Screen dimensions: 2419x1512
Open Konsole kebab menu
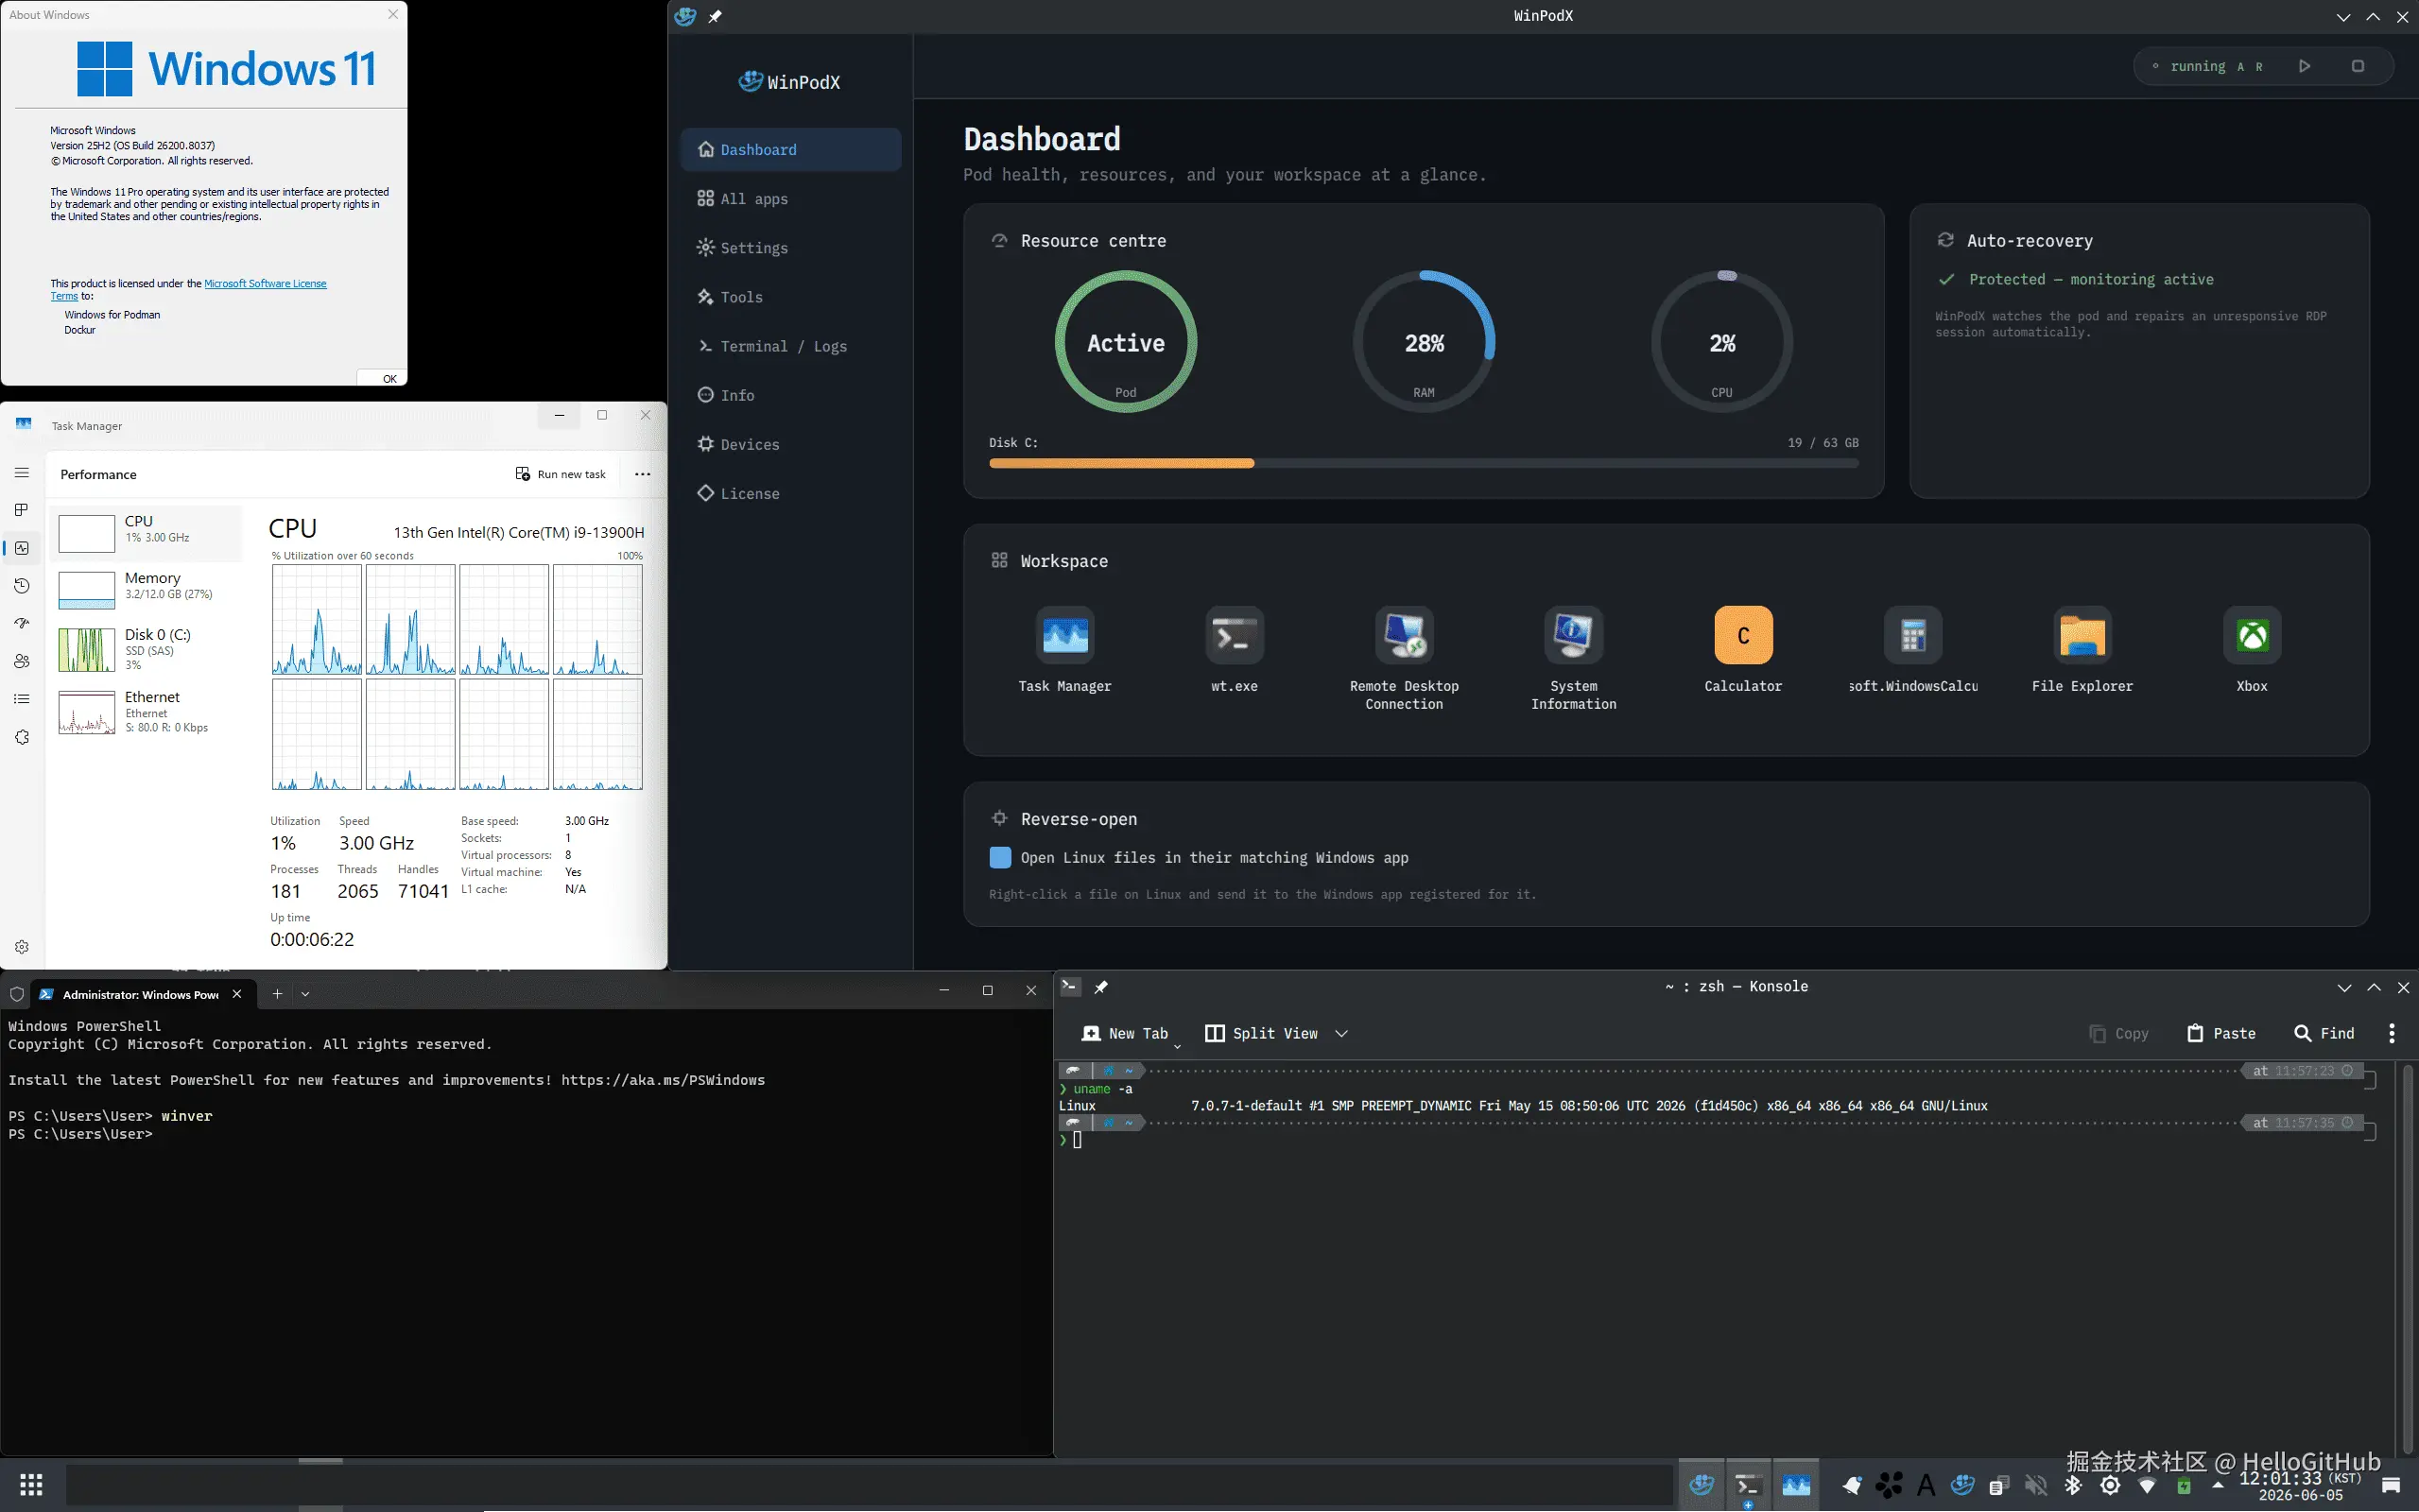point(2392,1033)
